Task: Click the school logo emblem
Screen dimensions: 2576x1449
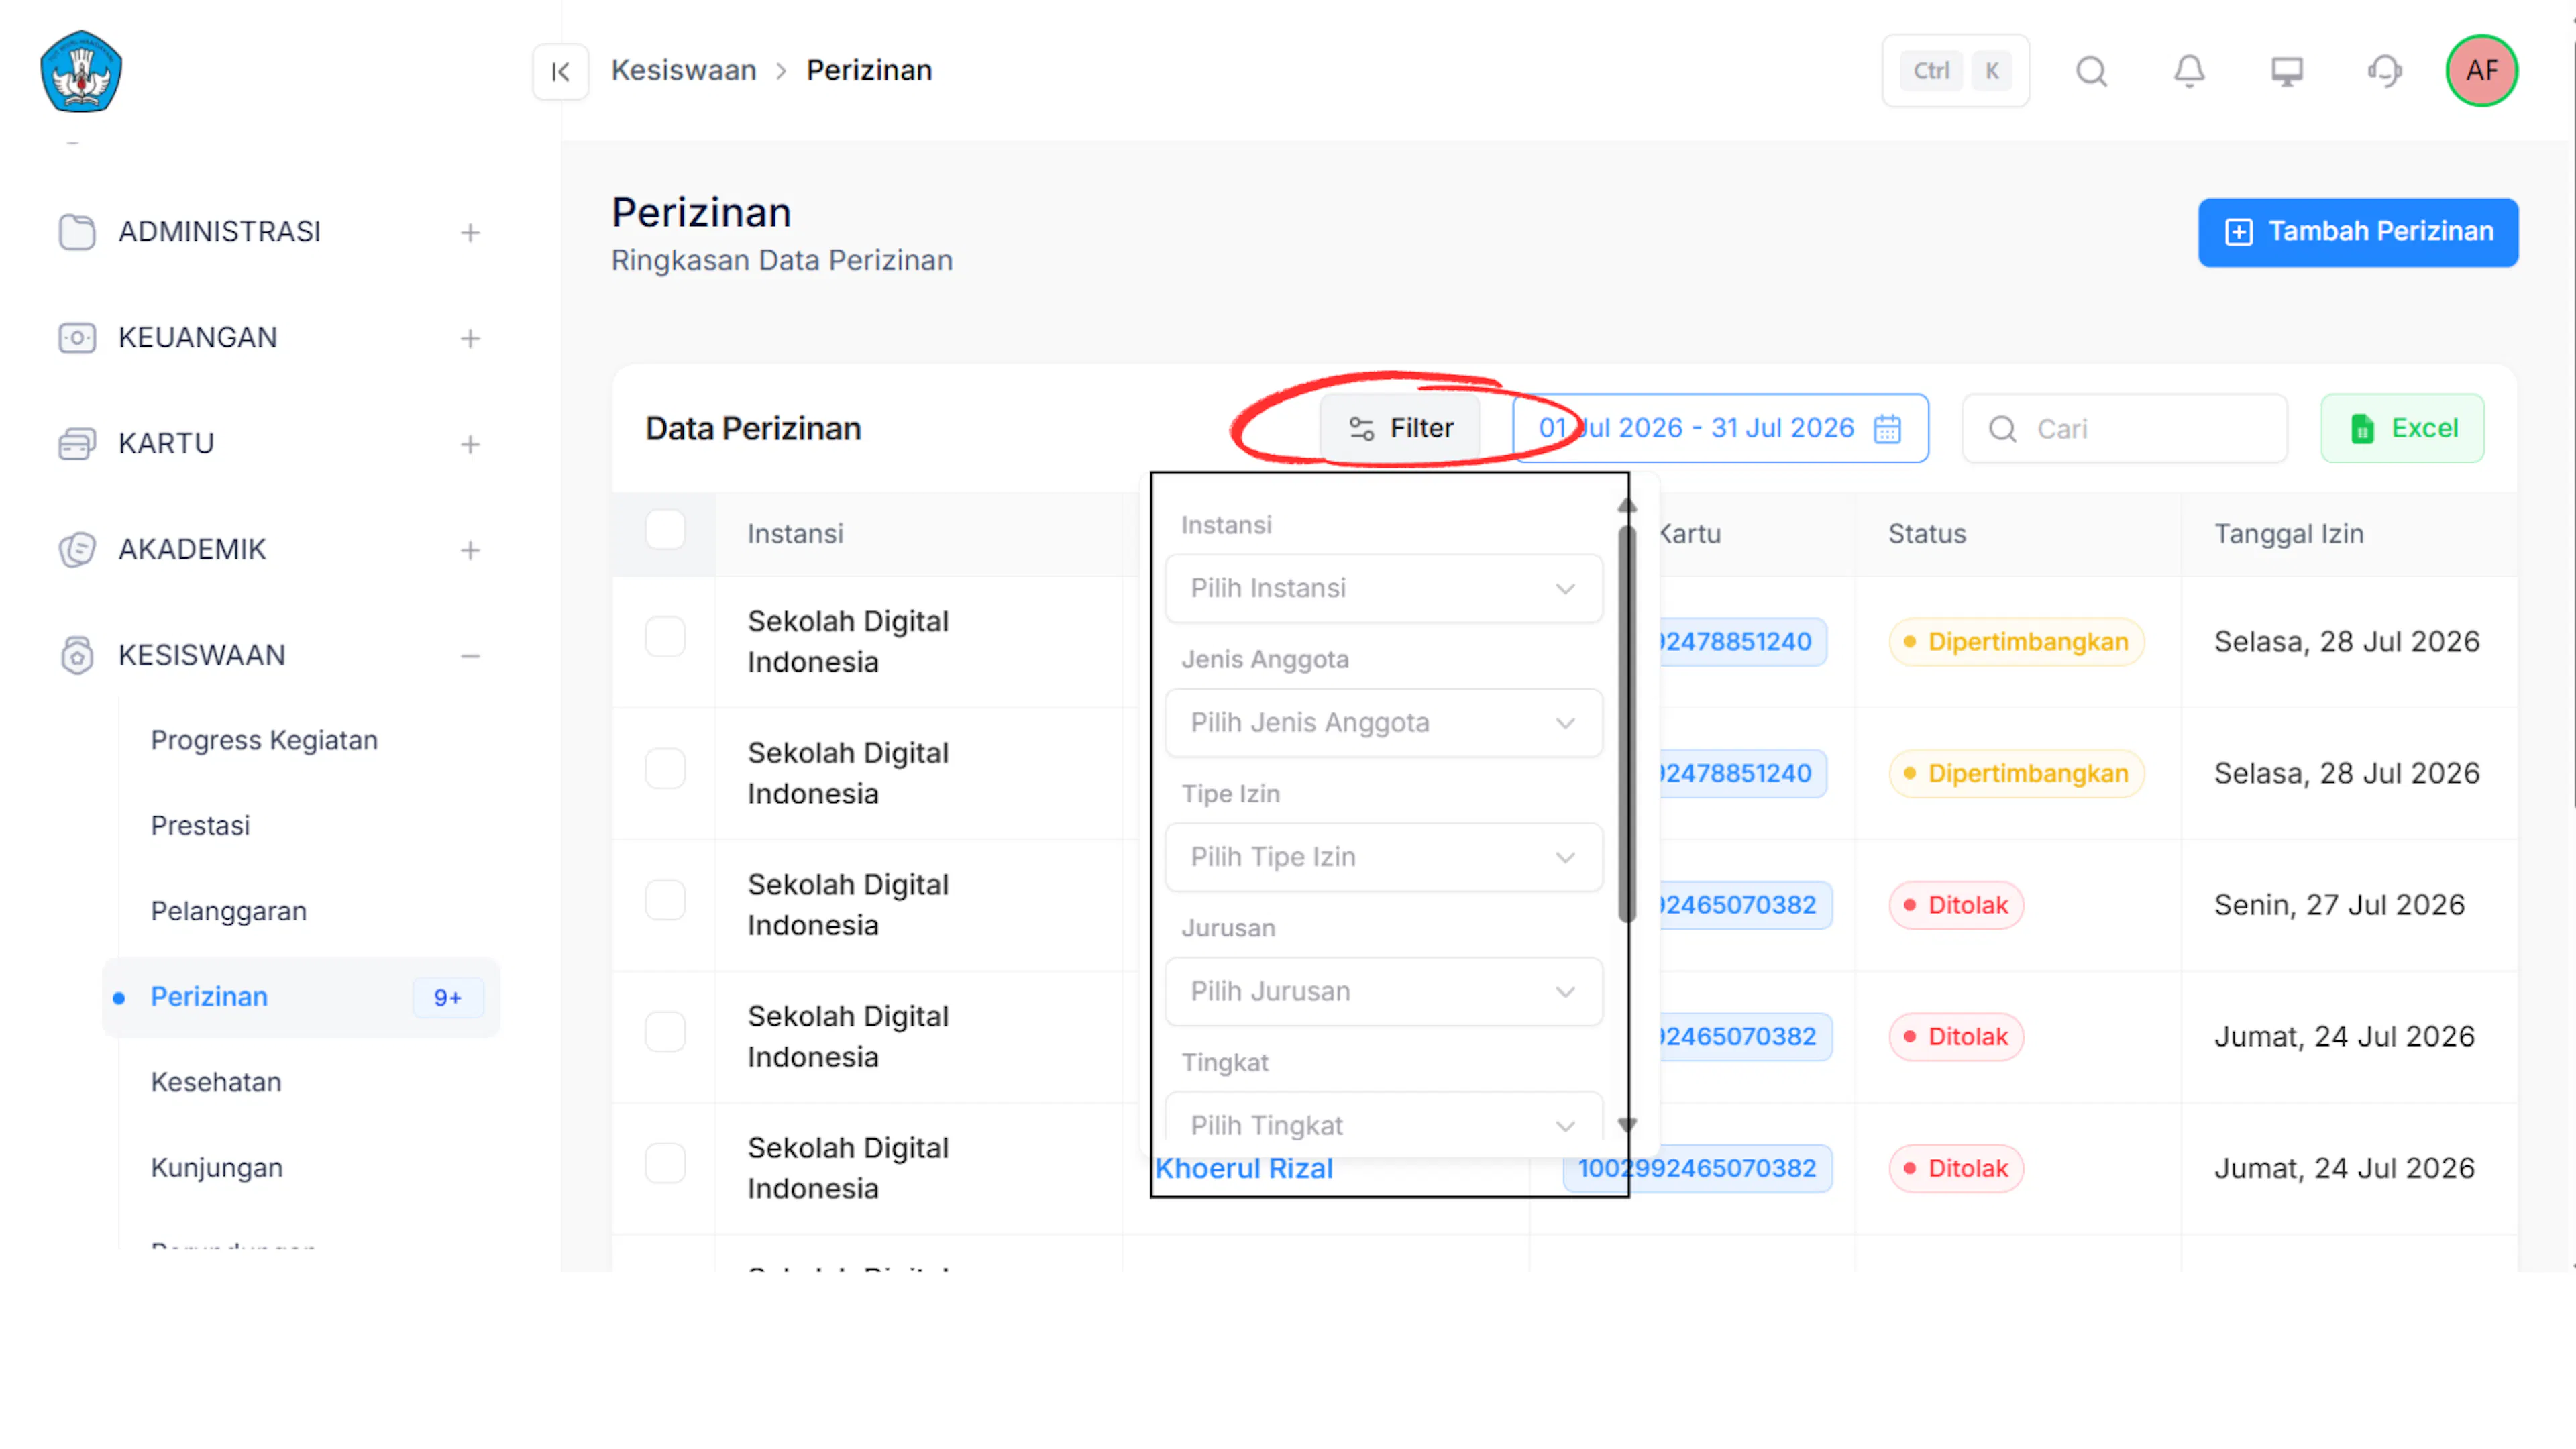Action: pyautogui.click(x=81, y=71)
